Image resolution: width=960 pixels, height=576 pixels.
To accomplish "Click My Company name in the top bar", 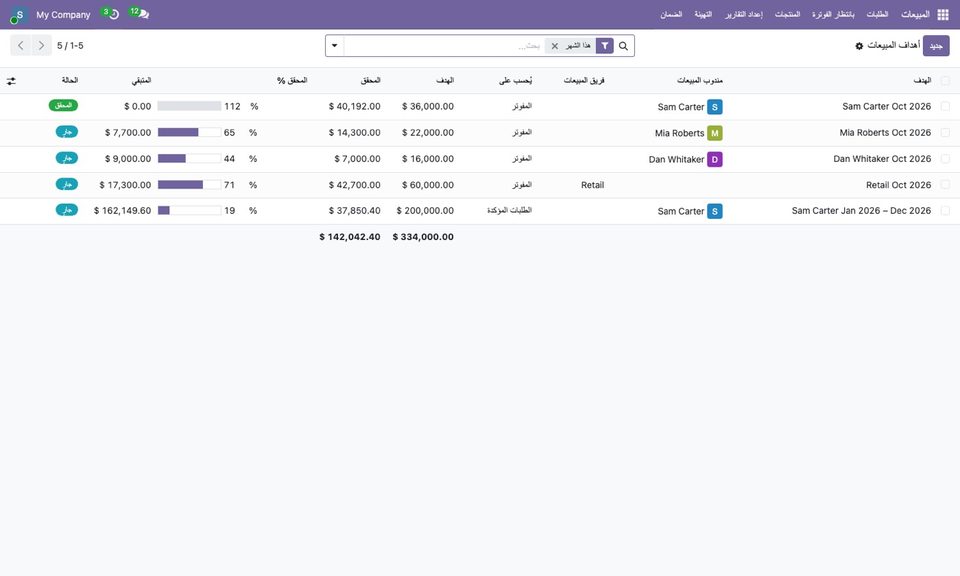I will (63, 15).
